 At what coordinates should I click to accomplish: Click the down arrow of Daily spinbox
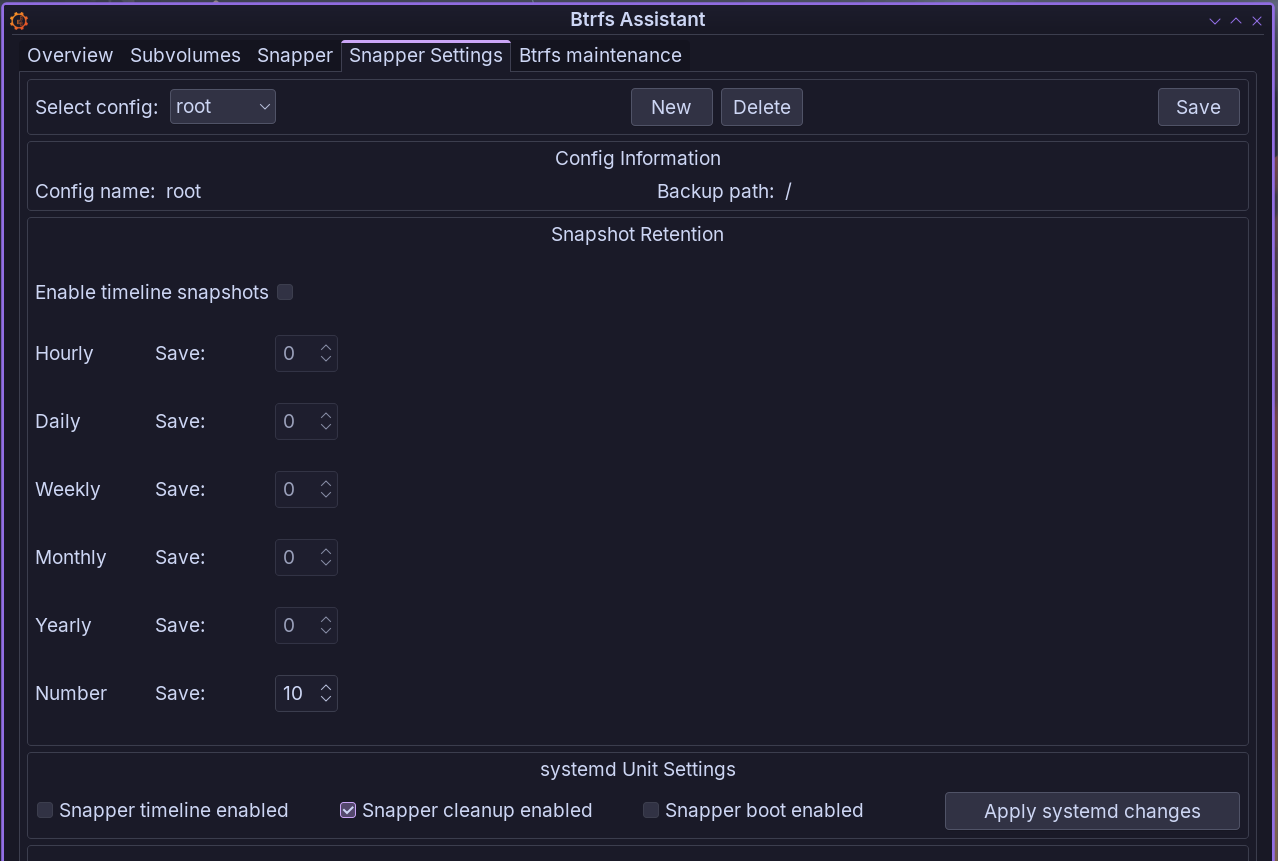pos(326,427)
